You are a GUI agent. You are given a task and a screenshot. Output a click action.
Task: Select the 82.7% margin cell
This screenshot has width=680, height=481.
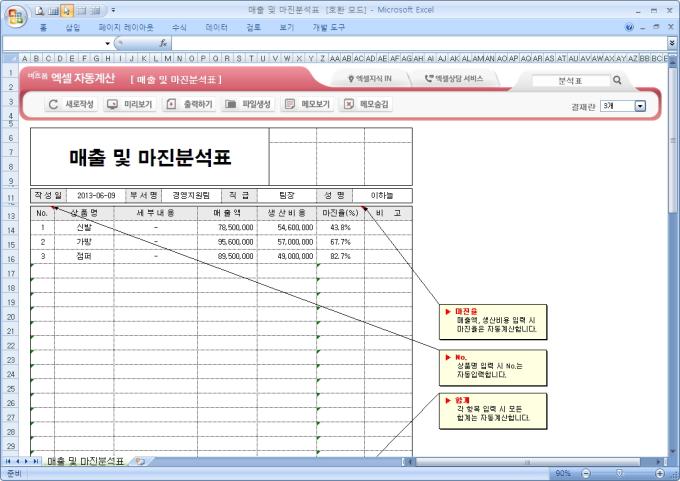tap(340, 256)
